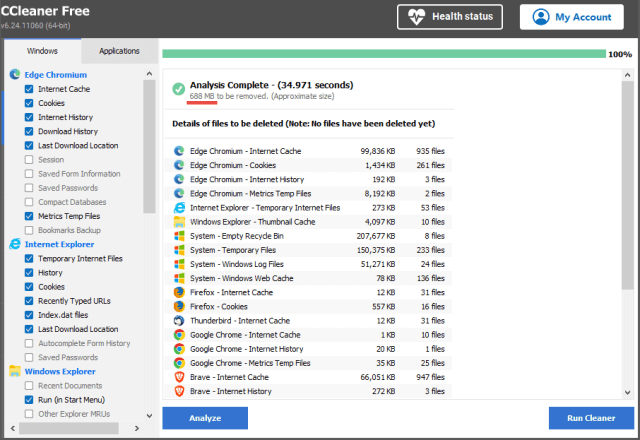Click Thunderbird icon beside Thunderbird - Internet Cache
The height and width of the screenshot is (440, 640).
click(179, 321)
